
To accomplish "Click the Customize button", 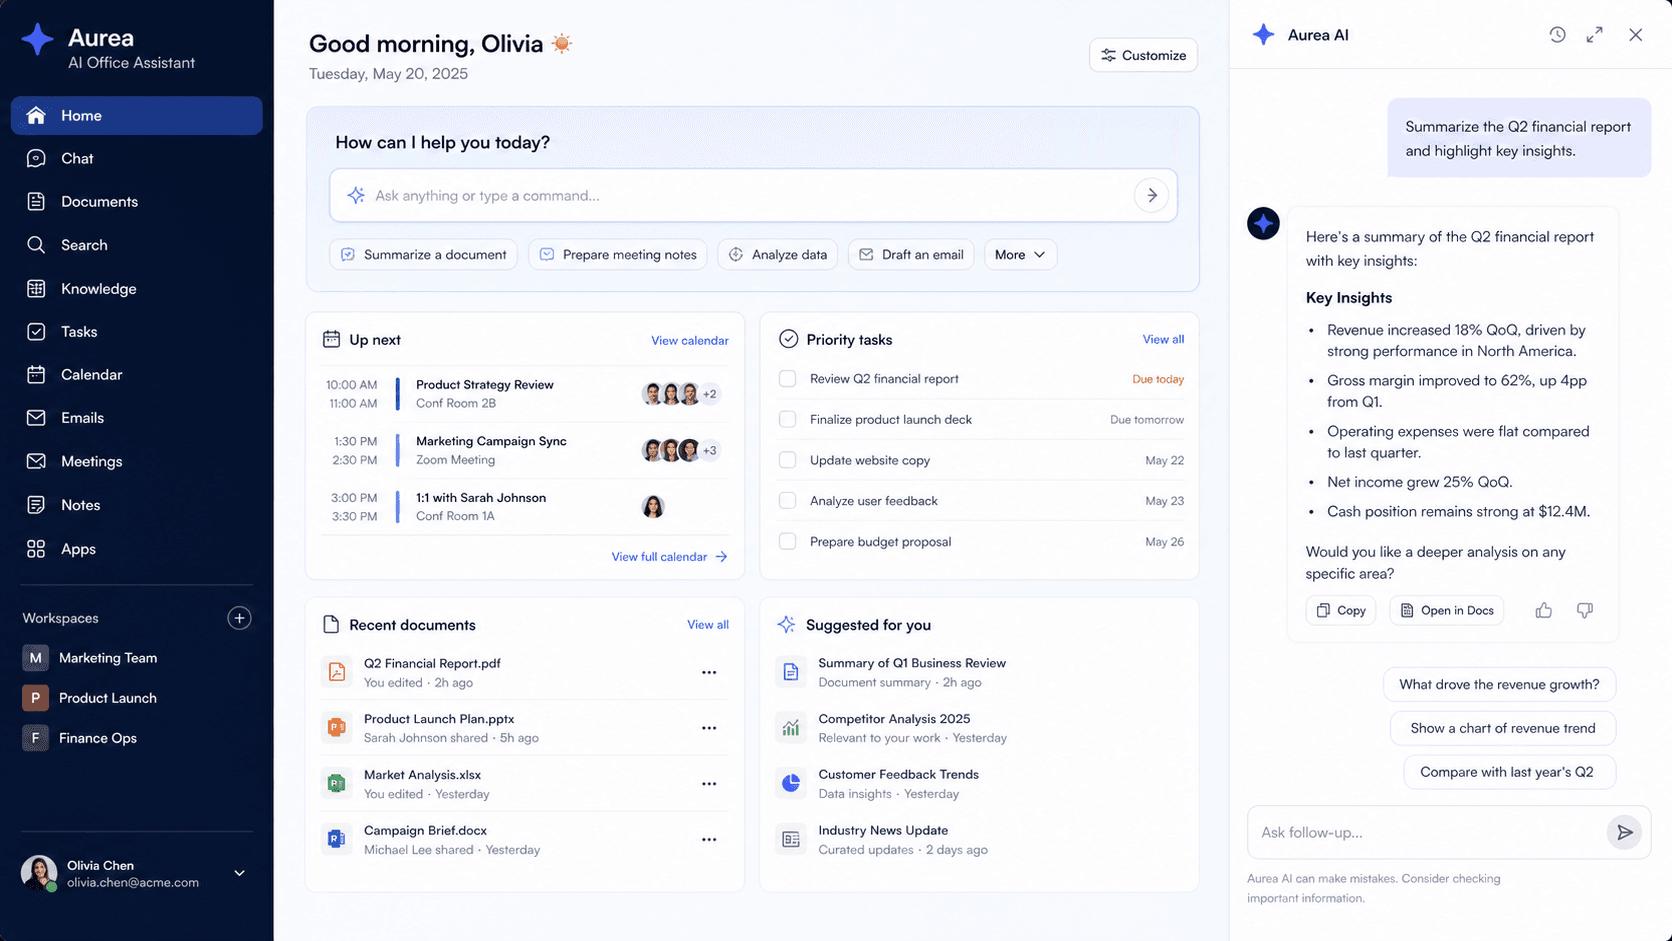I will point(1143,55).
